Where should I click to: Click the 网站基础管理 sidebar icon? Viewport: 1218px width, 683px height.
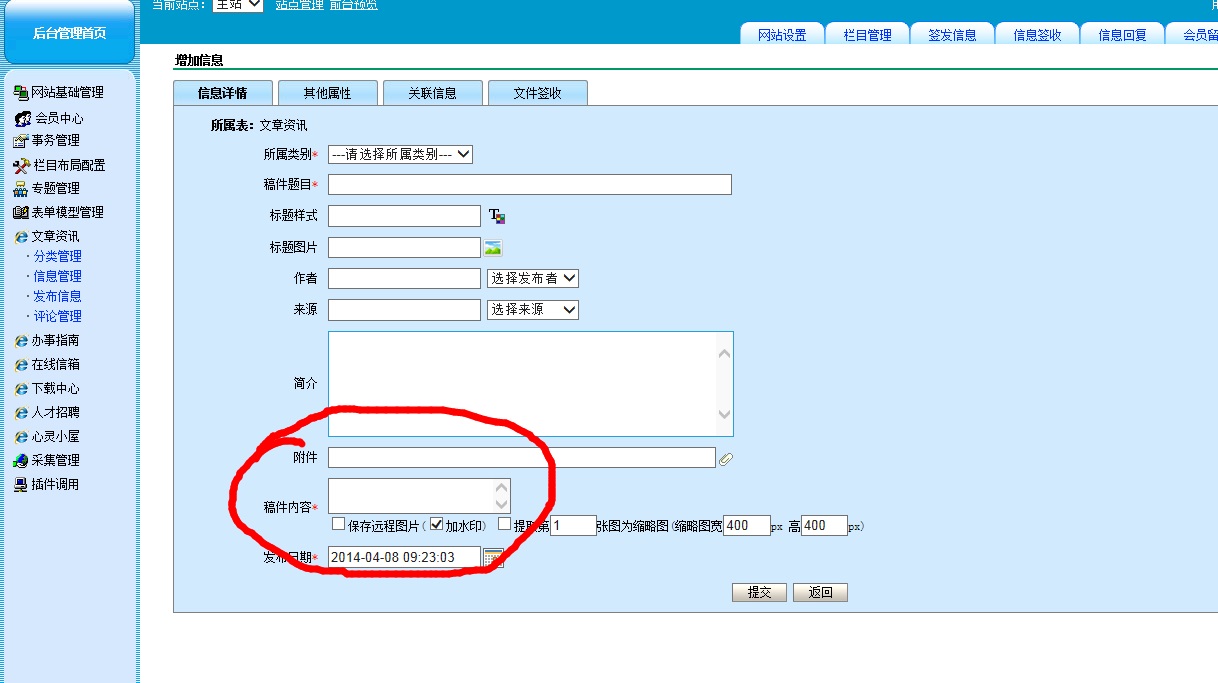click(x=21, y=92)
